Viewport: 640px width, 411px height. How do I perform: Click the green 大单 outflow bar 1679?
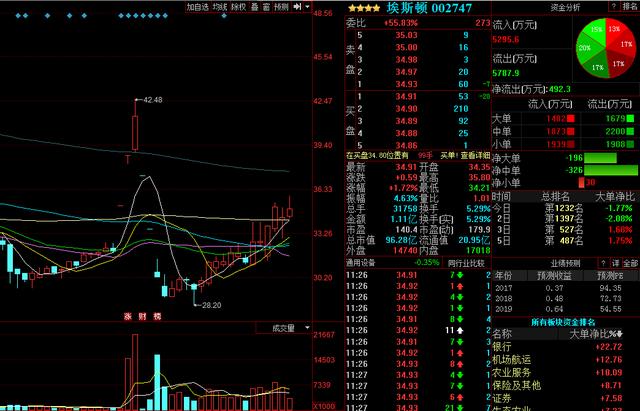[630, 119]
